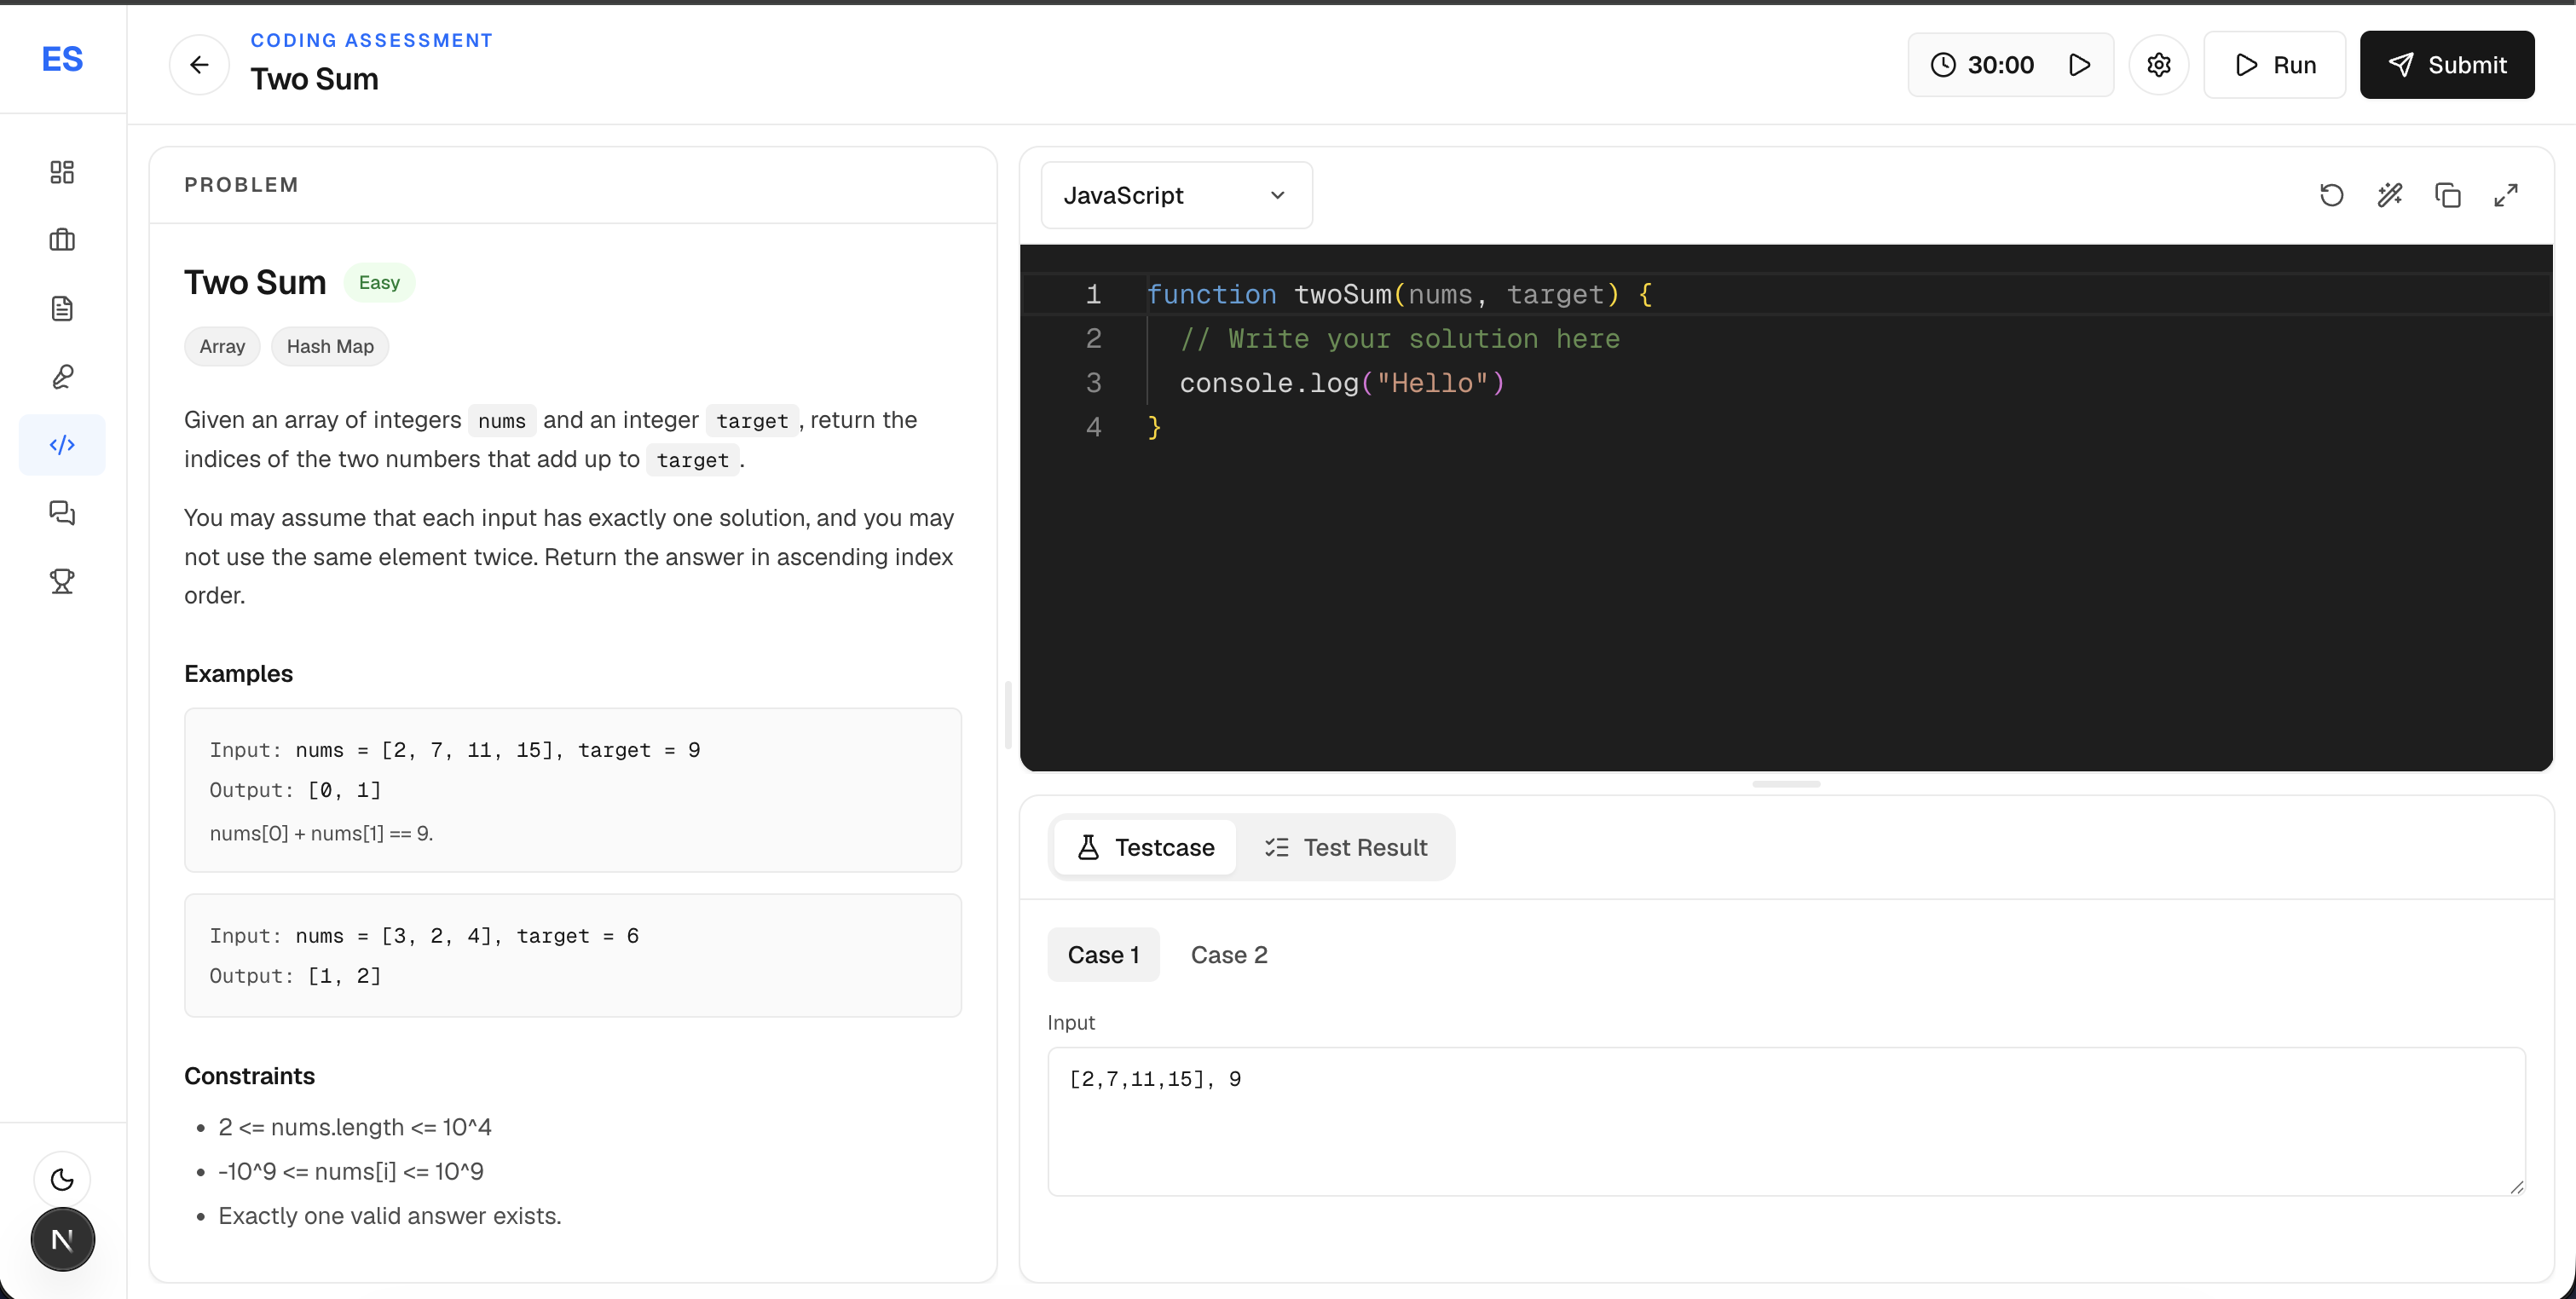This screenshot has height=1299, width=2576.
Task: Click the Hash Map tag
Action: (330, 346)
